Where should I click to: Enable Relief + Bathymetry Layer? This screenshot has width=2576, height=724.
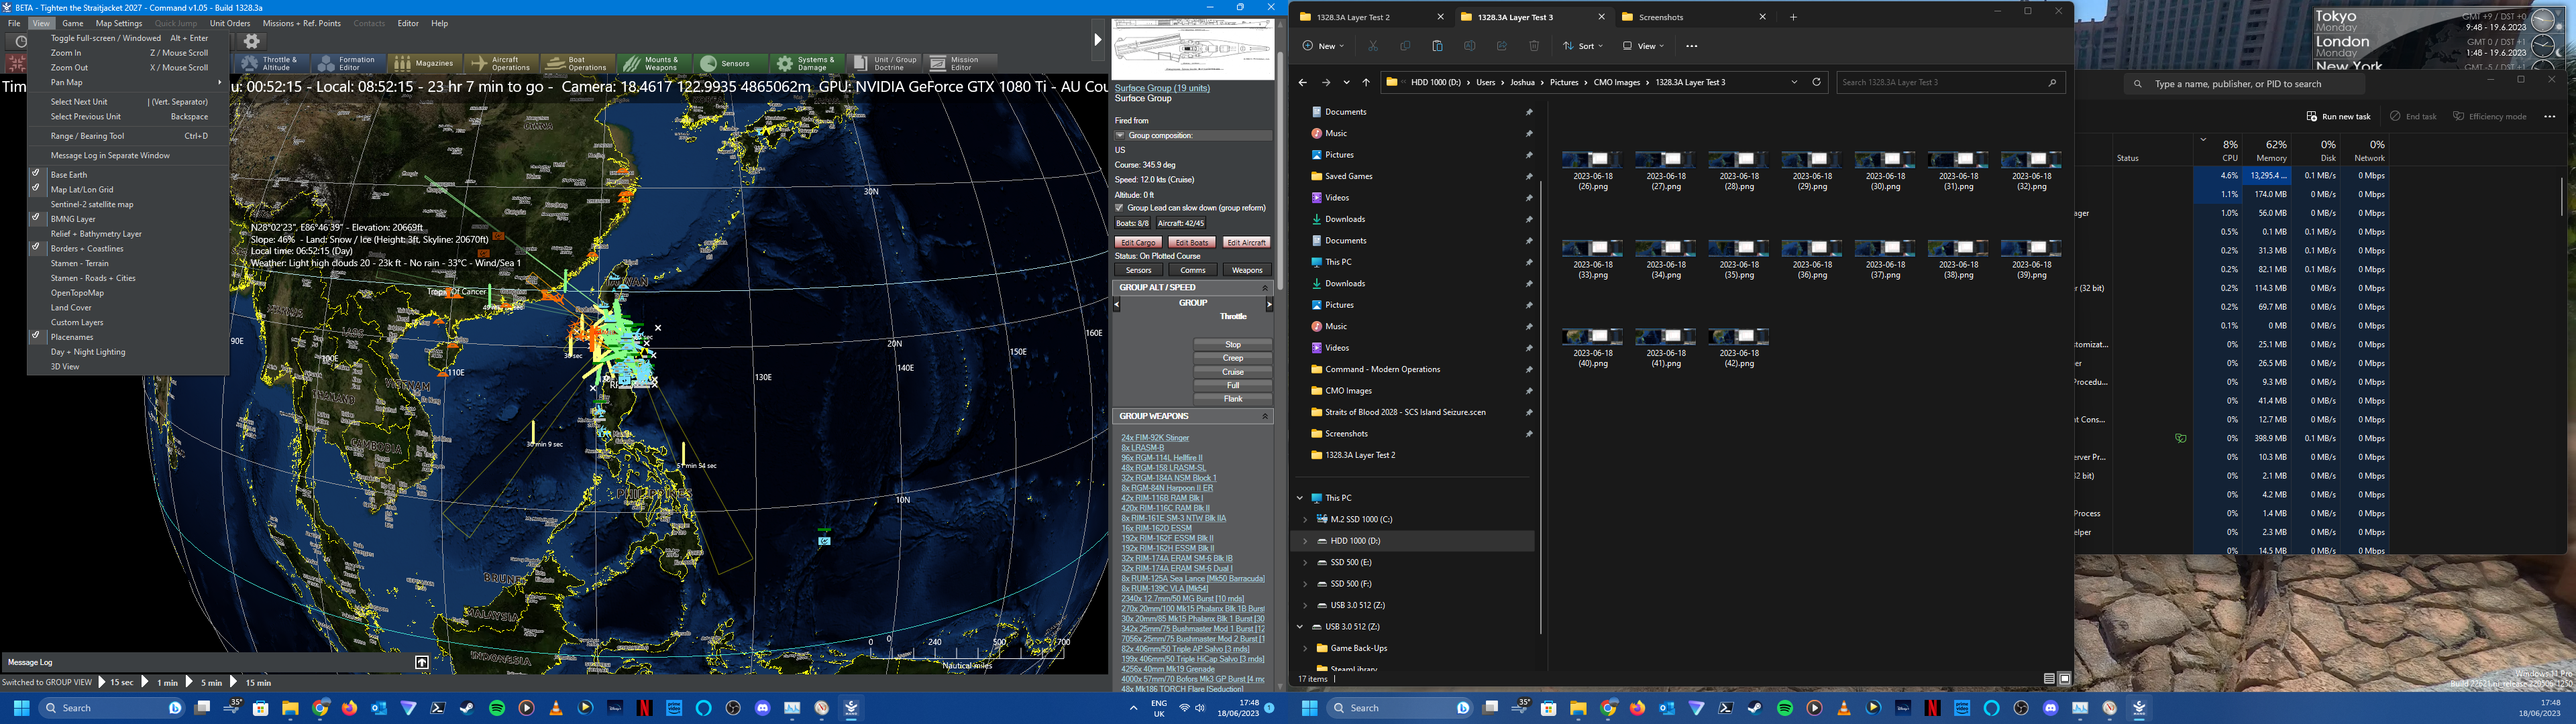coord(129,234)
